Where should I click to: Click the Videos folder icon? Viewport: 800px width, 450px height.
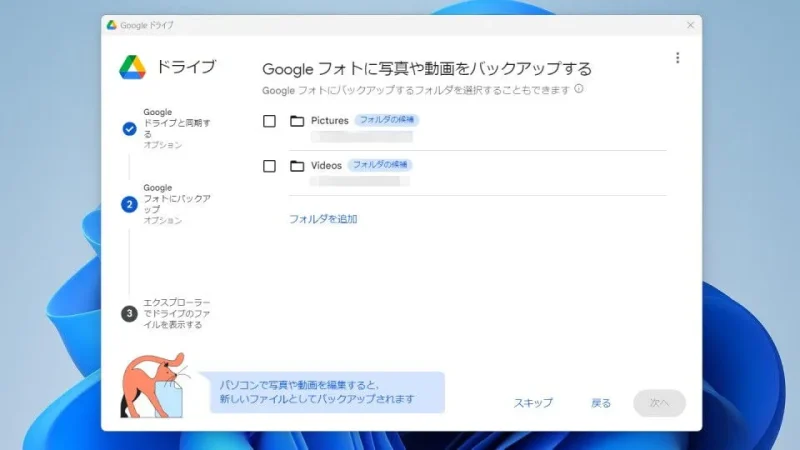click(x=297, y=166)
